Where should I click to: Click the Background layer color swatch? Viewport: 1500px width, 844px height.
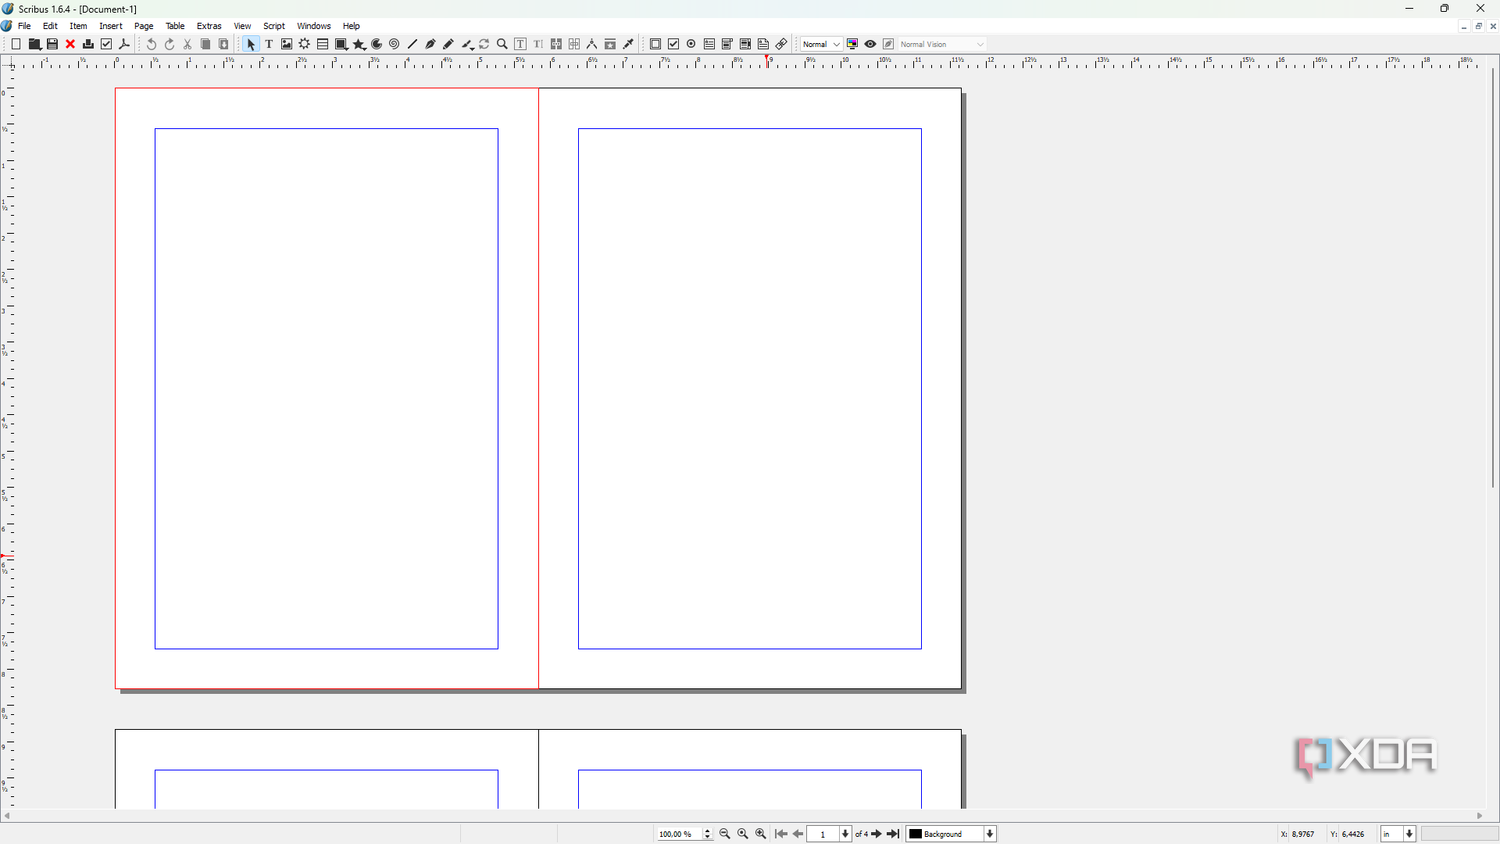[915, 834]
